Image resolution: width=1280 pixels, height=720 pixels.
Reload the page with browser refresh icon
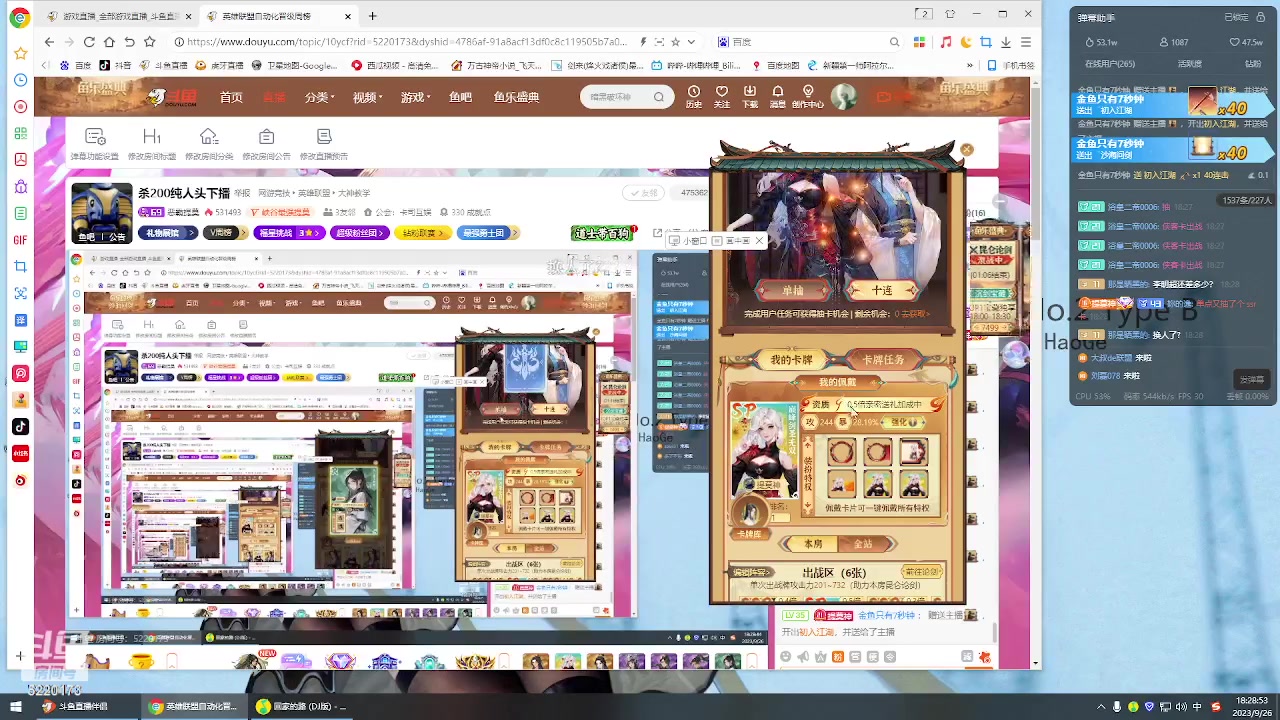click(89, 42)
